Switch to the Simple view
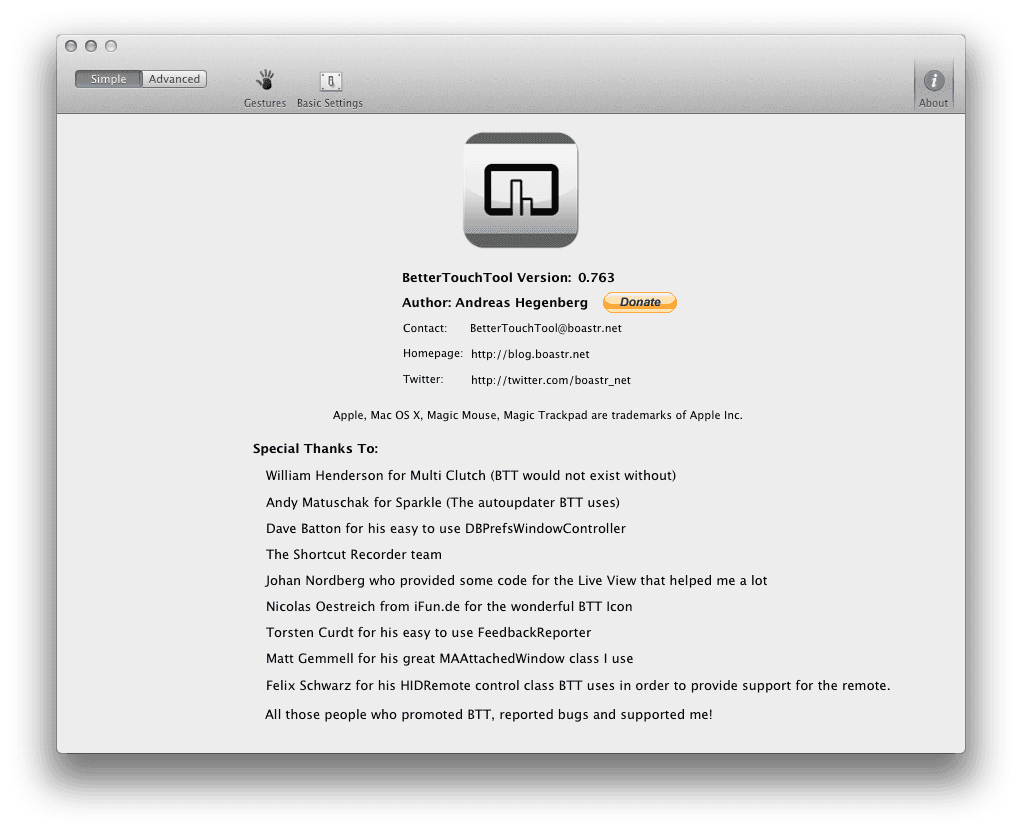The height and width of the screenshot is (832, 1022). (x=107, y=78)
